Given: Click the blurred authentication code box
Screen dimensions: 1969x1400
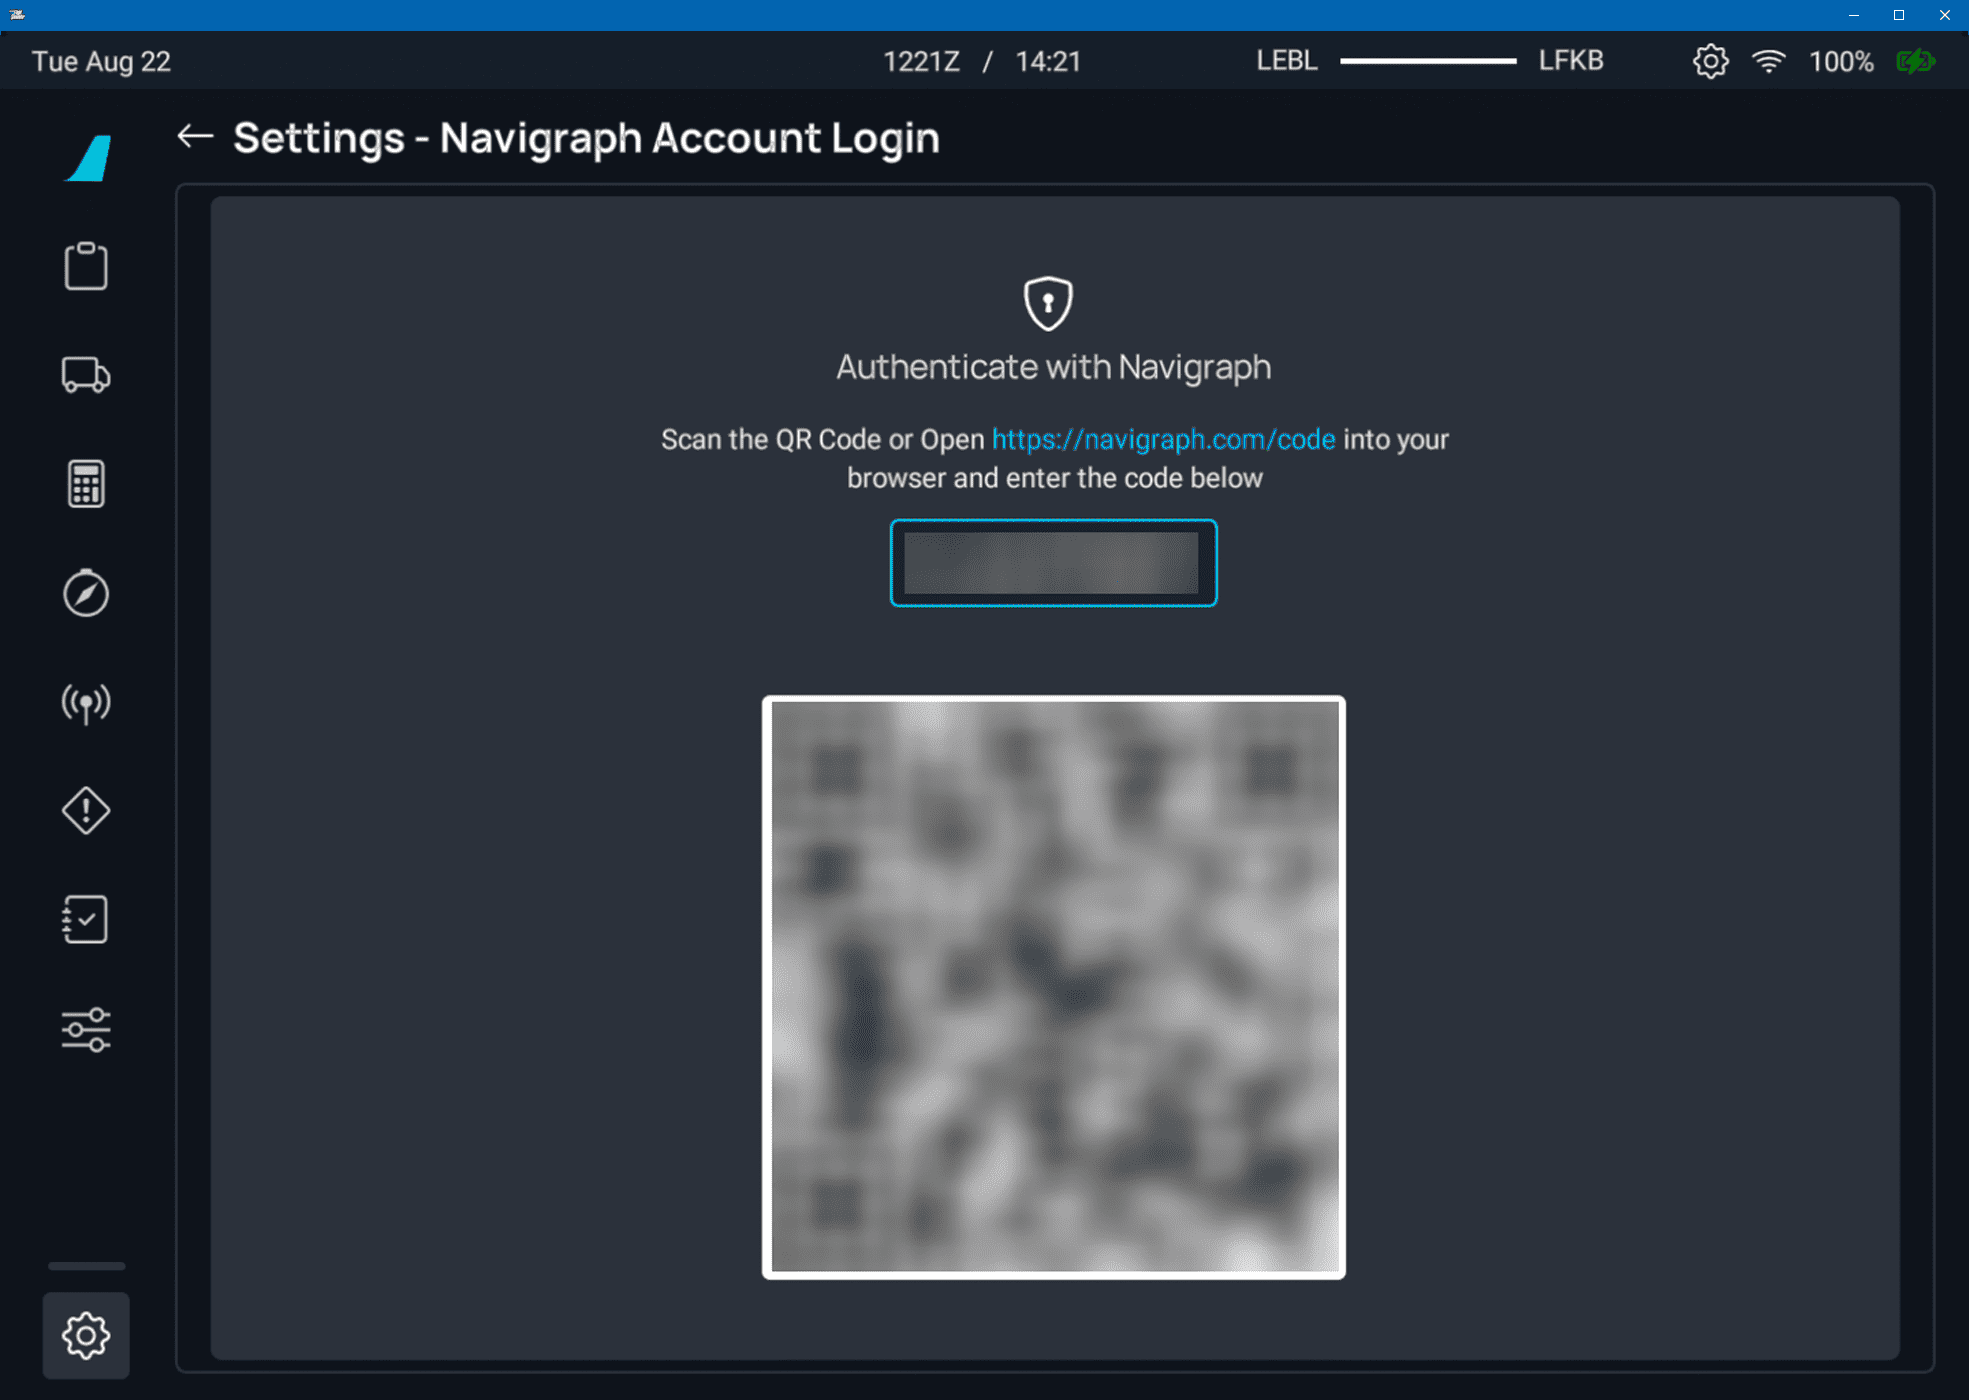Looking at the screenshot, I should (1053, 563).
